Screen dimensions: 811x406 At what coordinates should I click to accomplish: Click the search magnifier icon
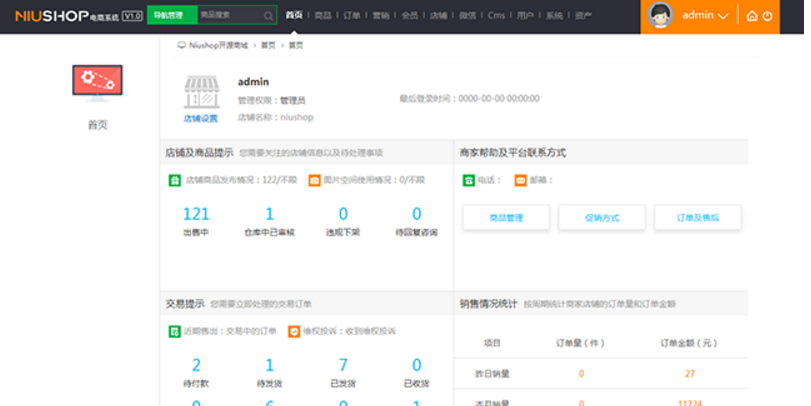pos(268,16)
